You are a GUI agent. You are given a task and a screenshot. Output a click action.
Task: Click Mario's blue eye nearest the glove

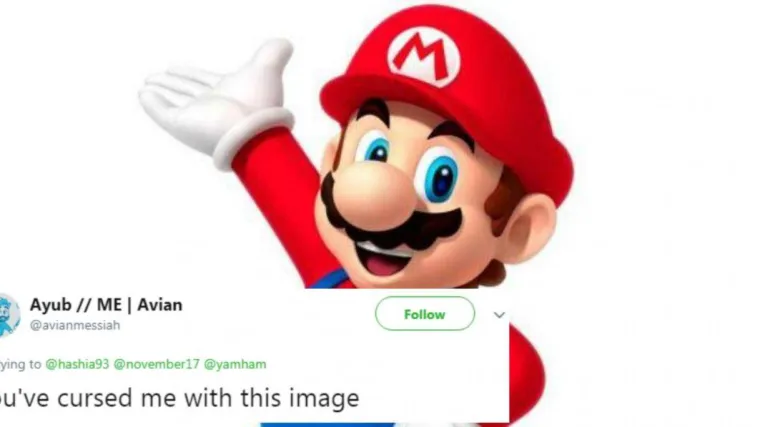374,148
